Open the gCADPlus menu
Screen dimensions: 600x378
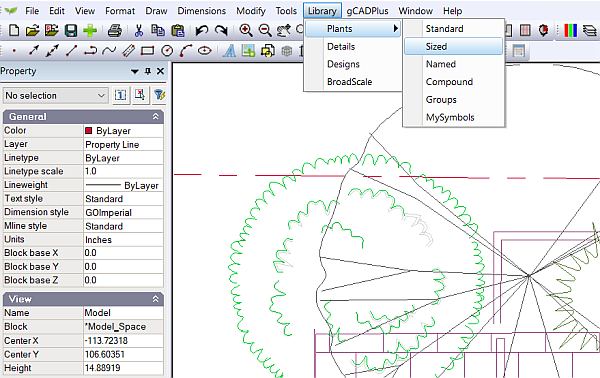pyautogui.click(x=367, y=11)
